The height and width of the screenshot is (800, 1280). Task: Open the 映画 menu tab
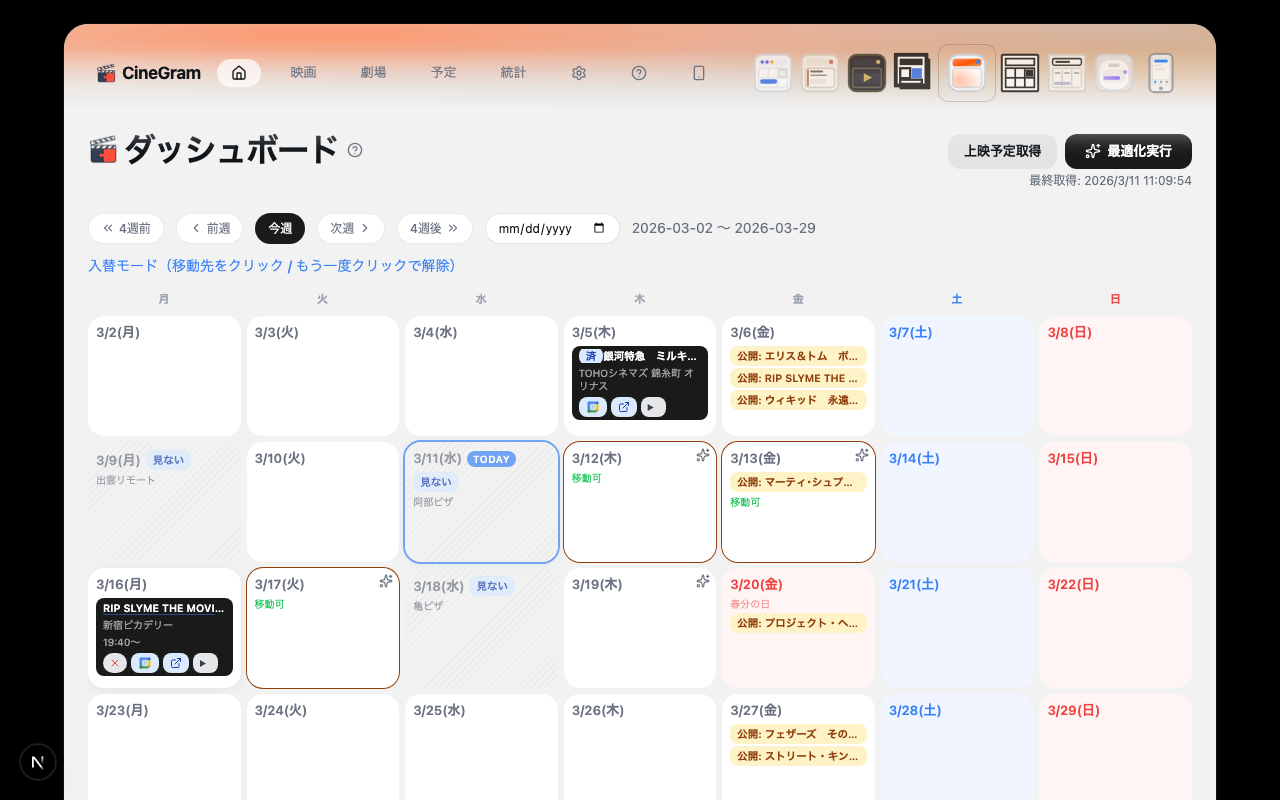pyautogui.click(x=304, y=73)
